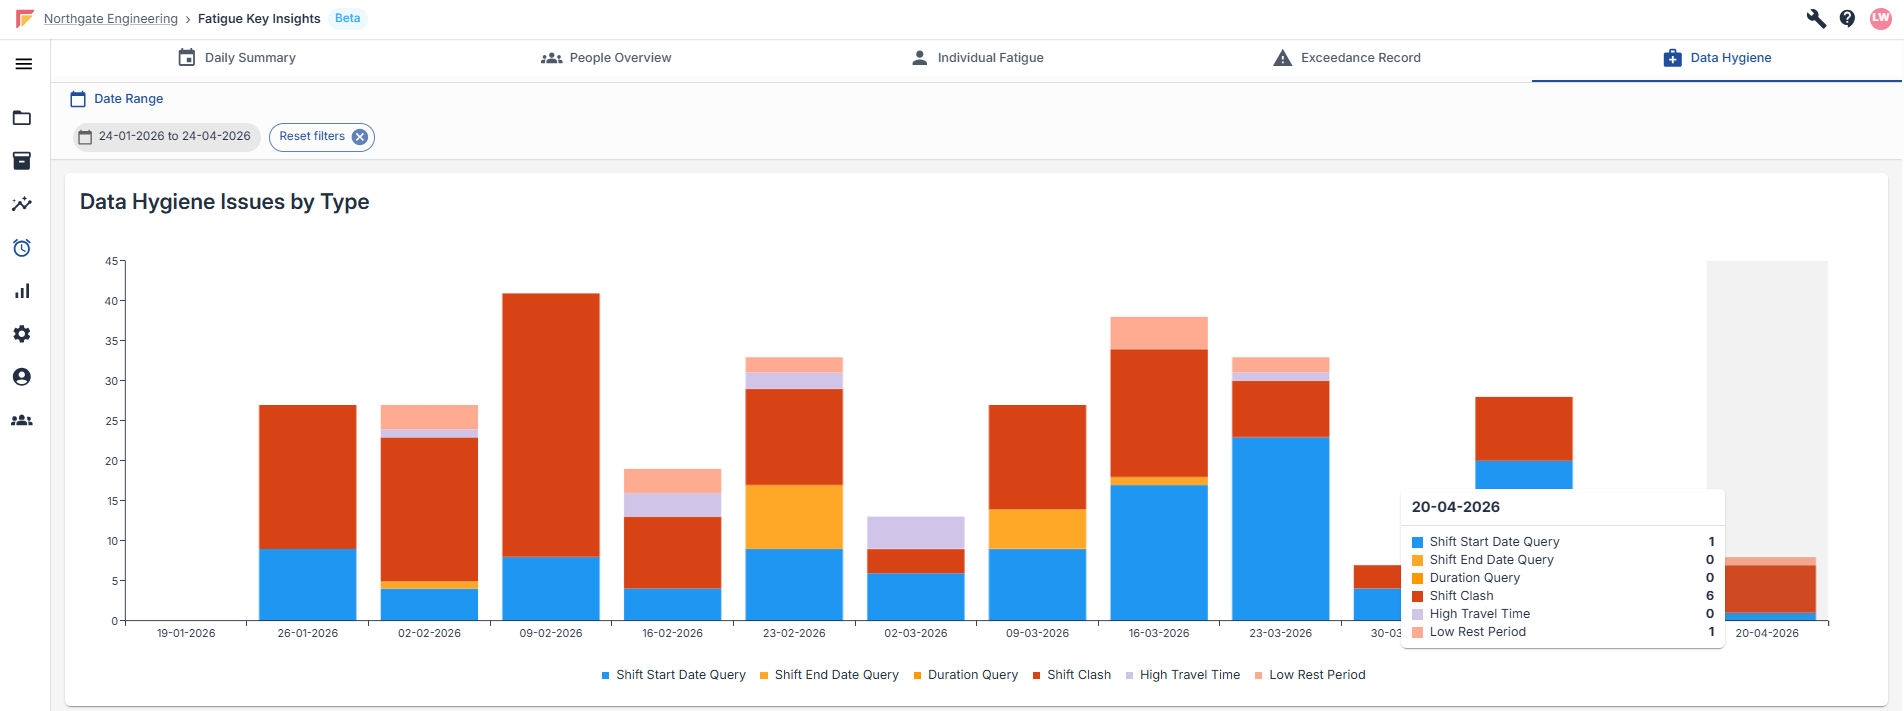Open the bar chart sidebar icon

coord(22,291)
